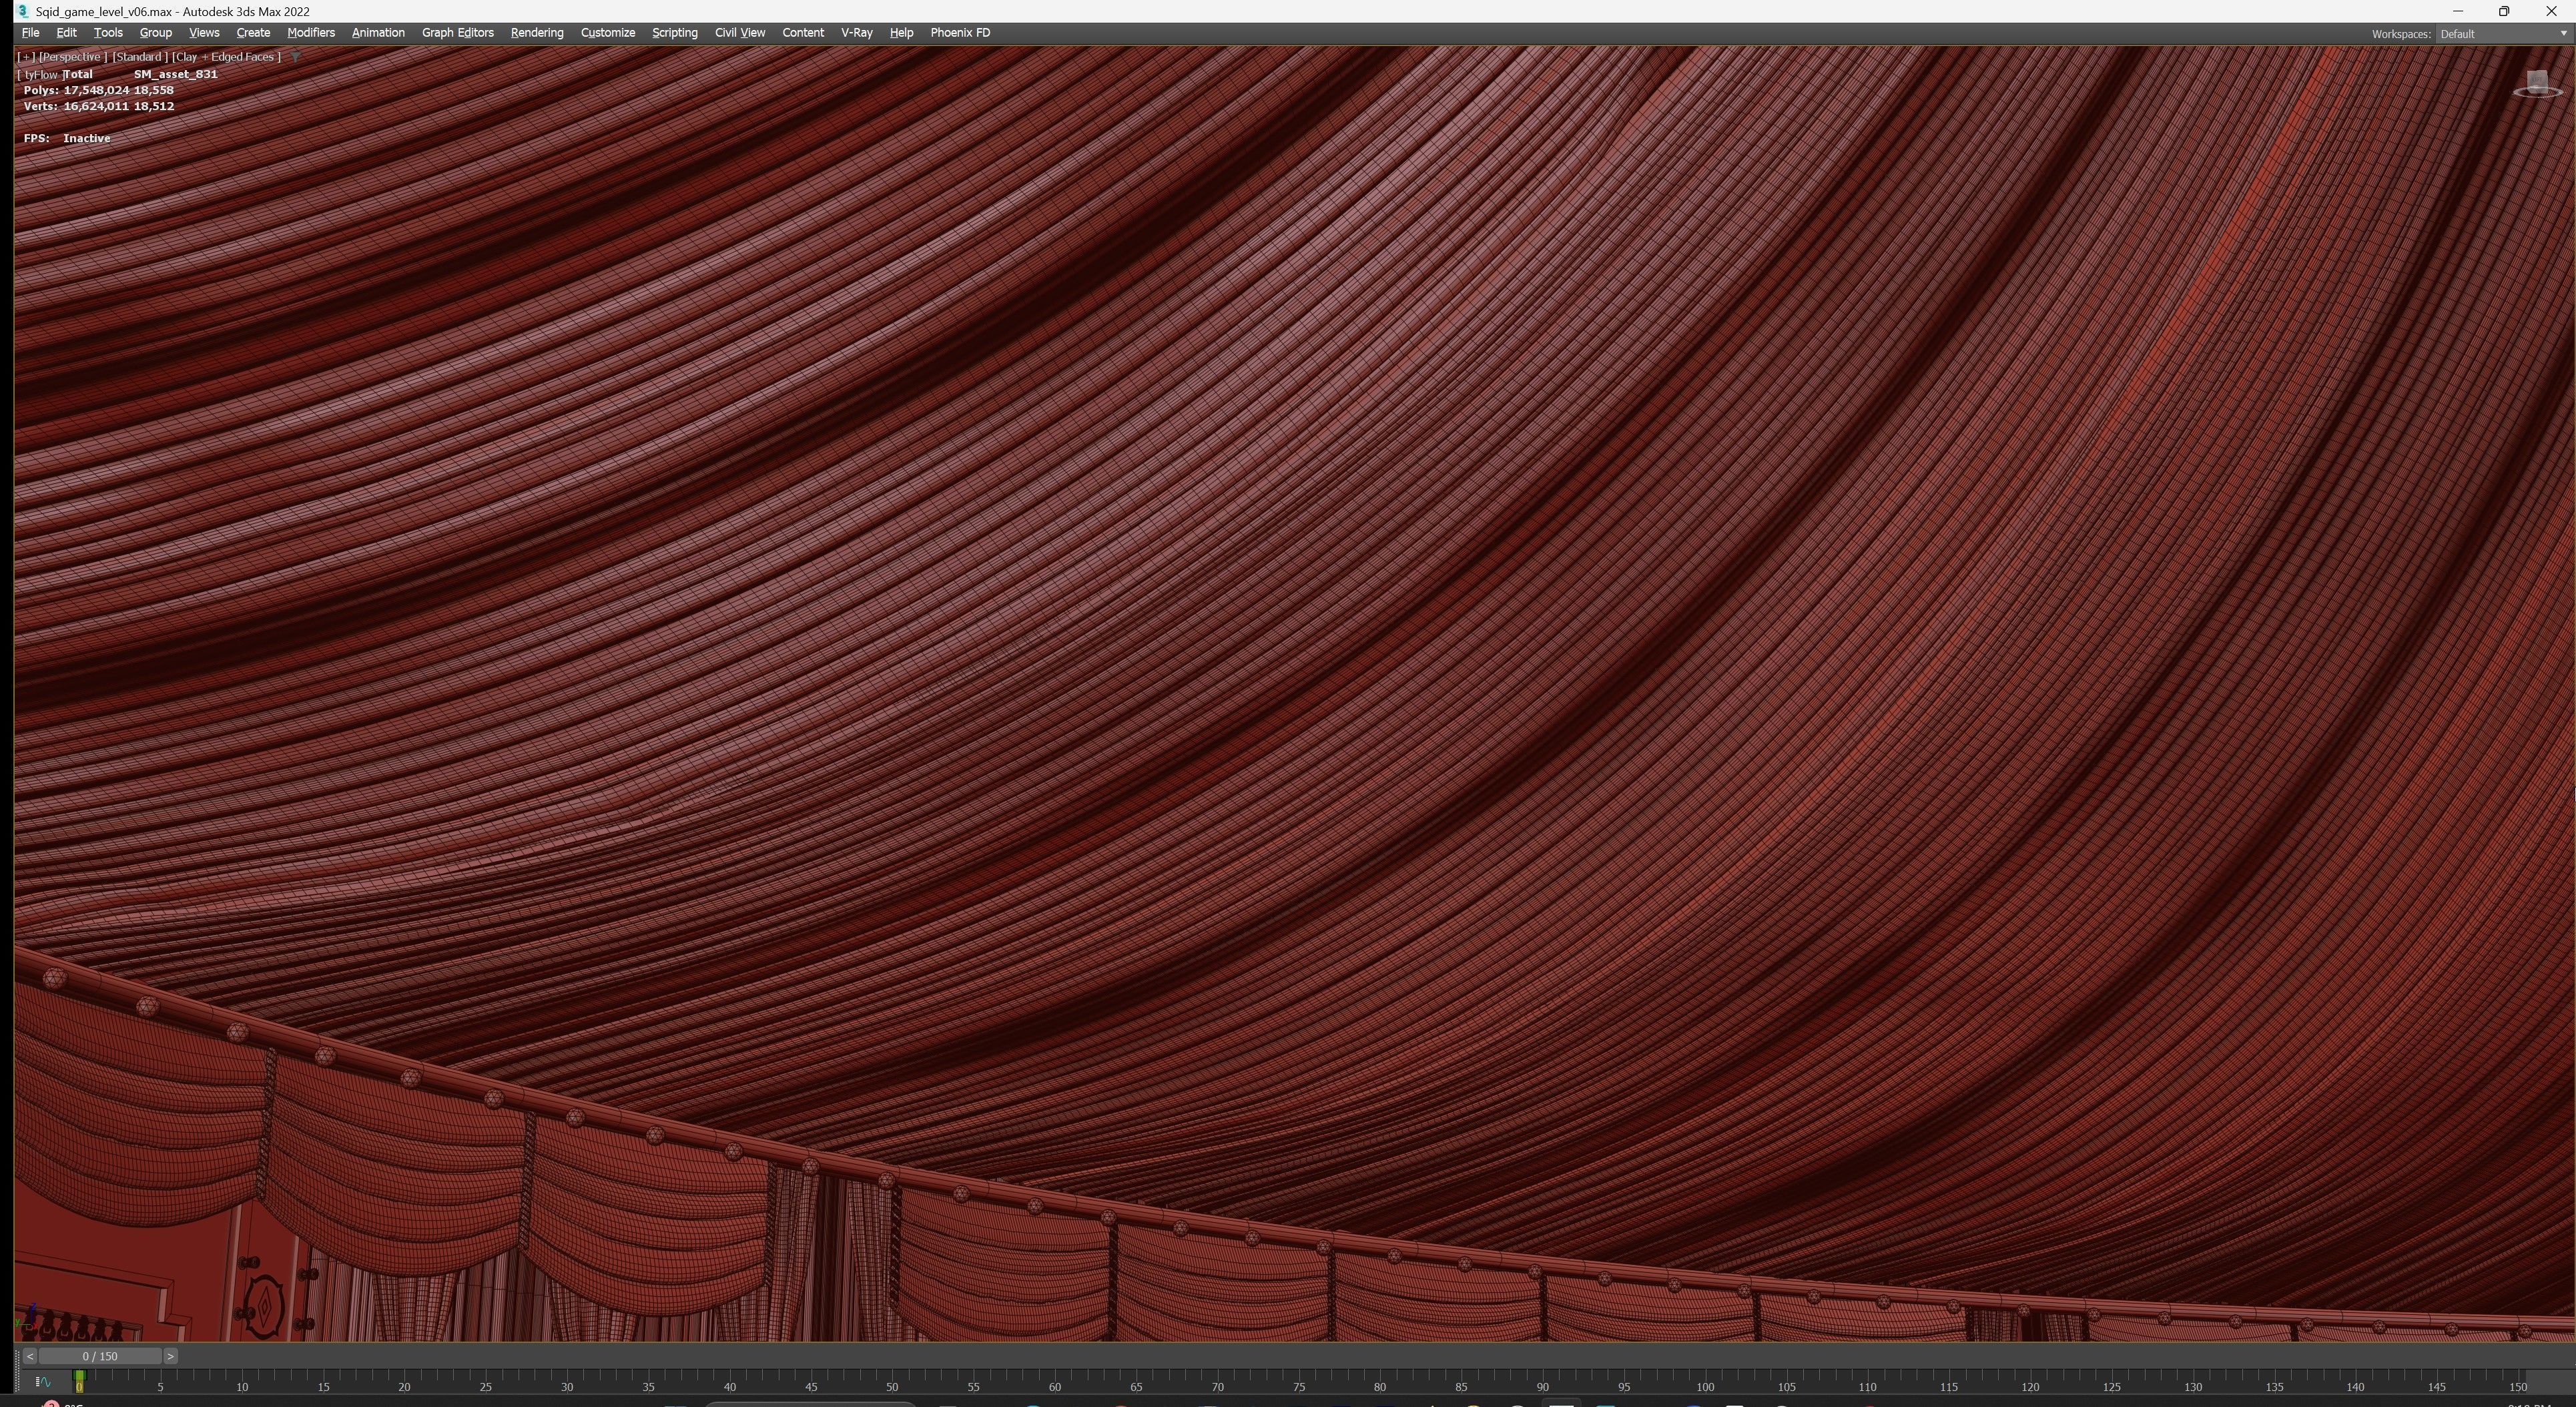The width and height of the screenshot is (2576, 1407).
Task: Restore down the 3ds Max window
Action: [2504, 11]
